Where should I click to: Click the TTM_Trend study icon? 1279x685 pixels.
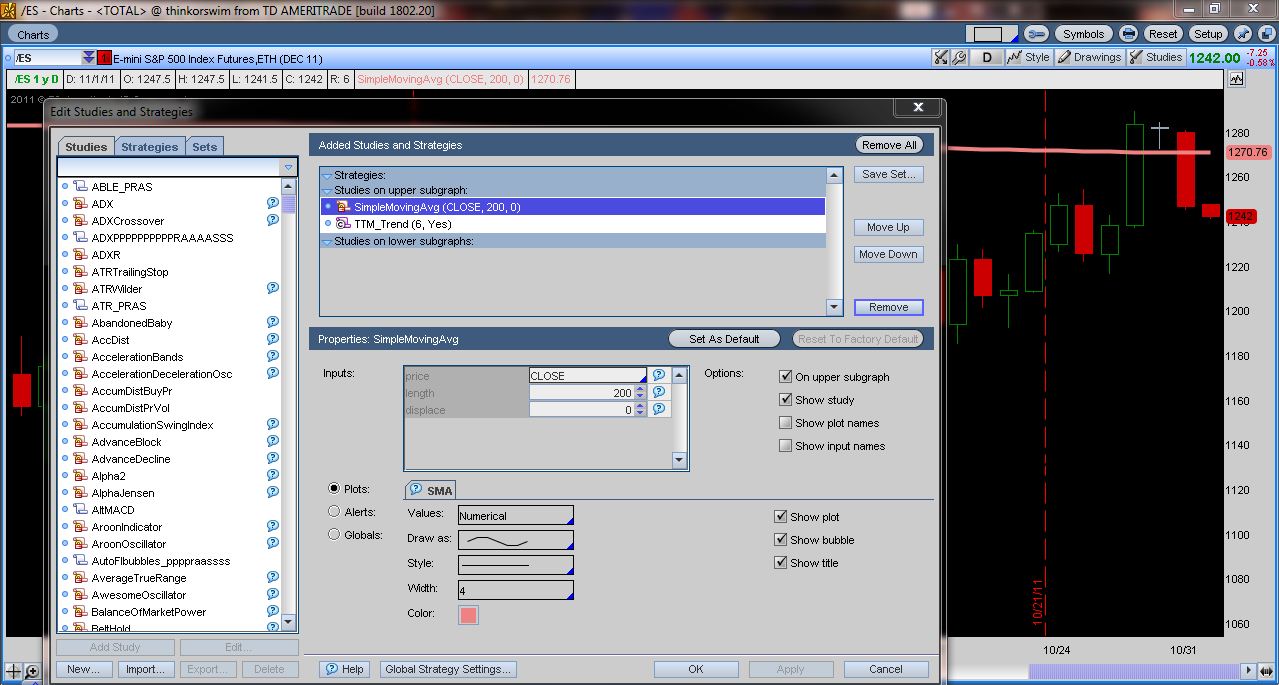343,224
